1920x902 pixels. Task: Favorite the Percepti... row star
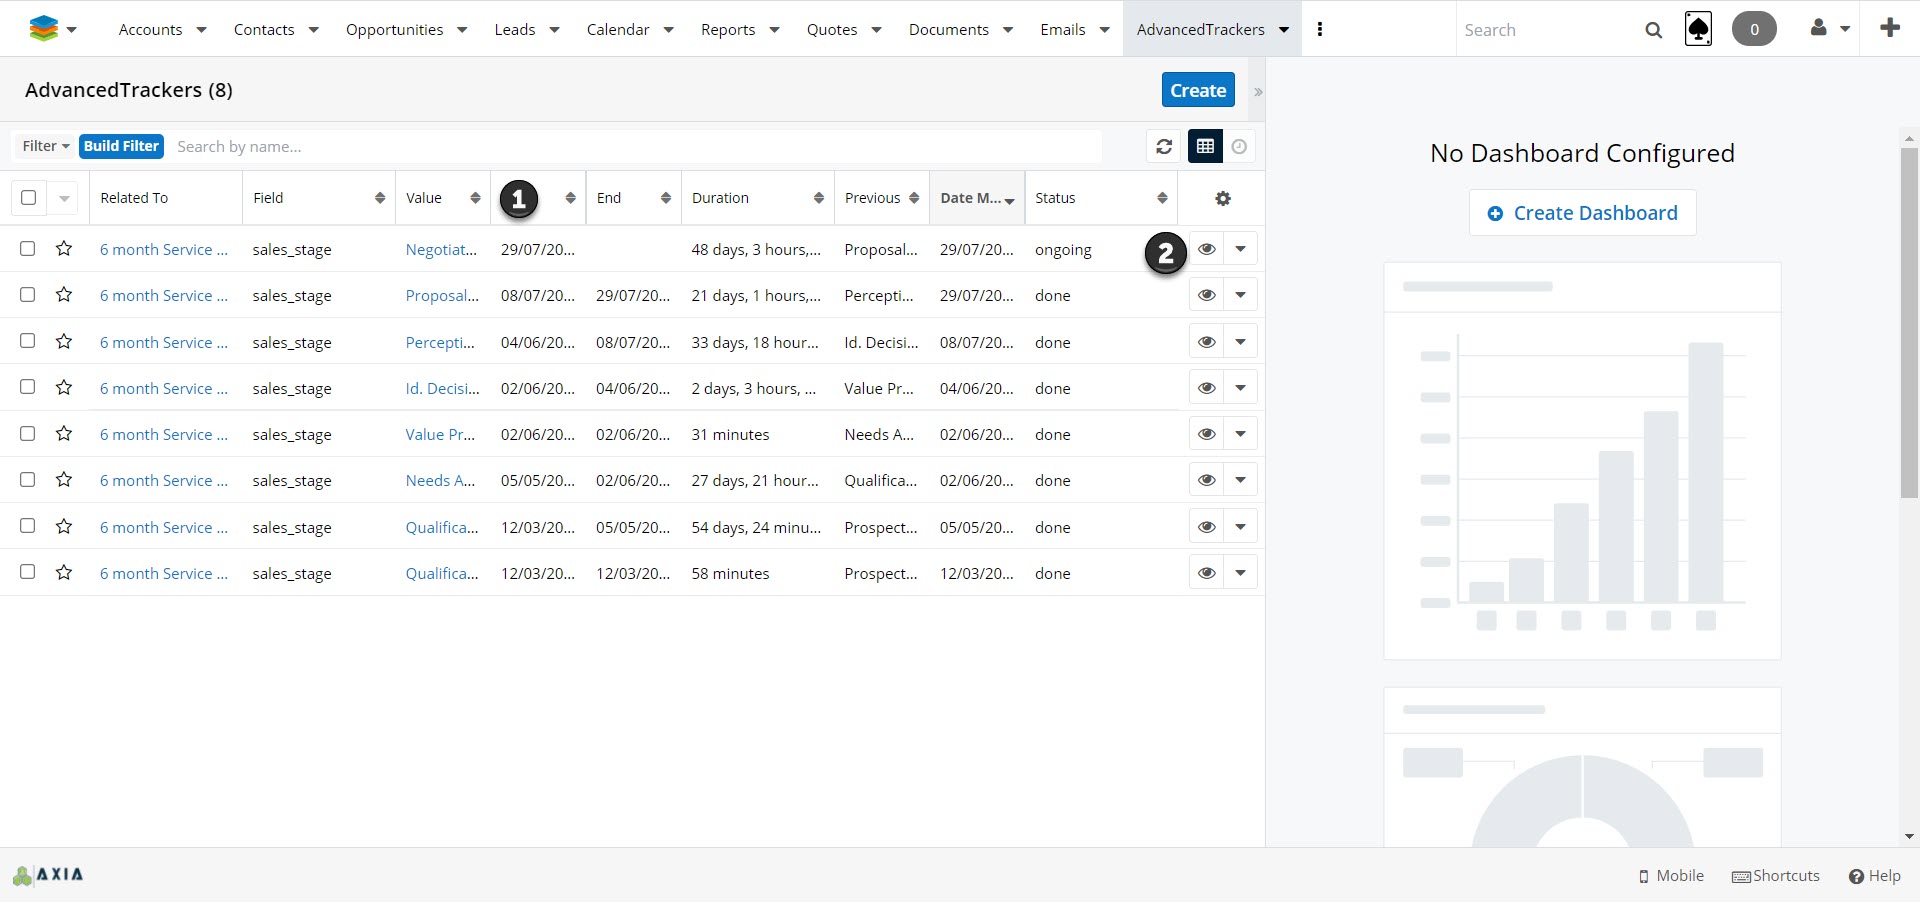pyautogui.click(x=64, y=341)
